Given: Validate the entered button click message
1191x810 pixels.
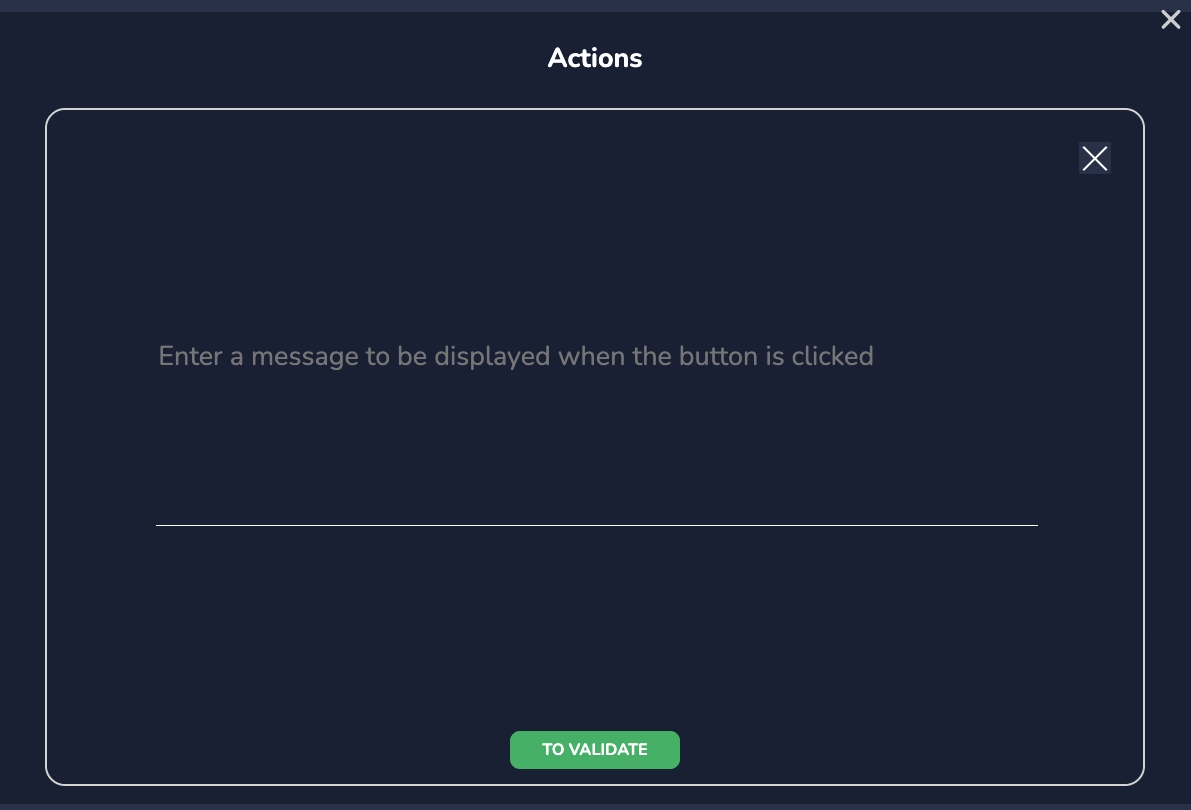Looking at the screenshot, I should coord(595,750).
